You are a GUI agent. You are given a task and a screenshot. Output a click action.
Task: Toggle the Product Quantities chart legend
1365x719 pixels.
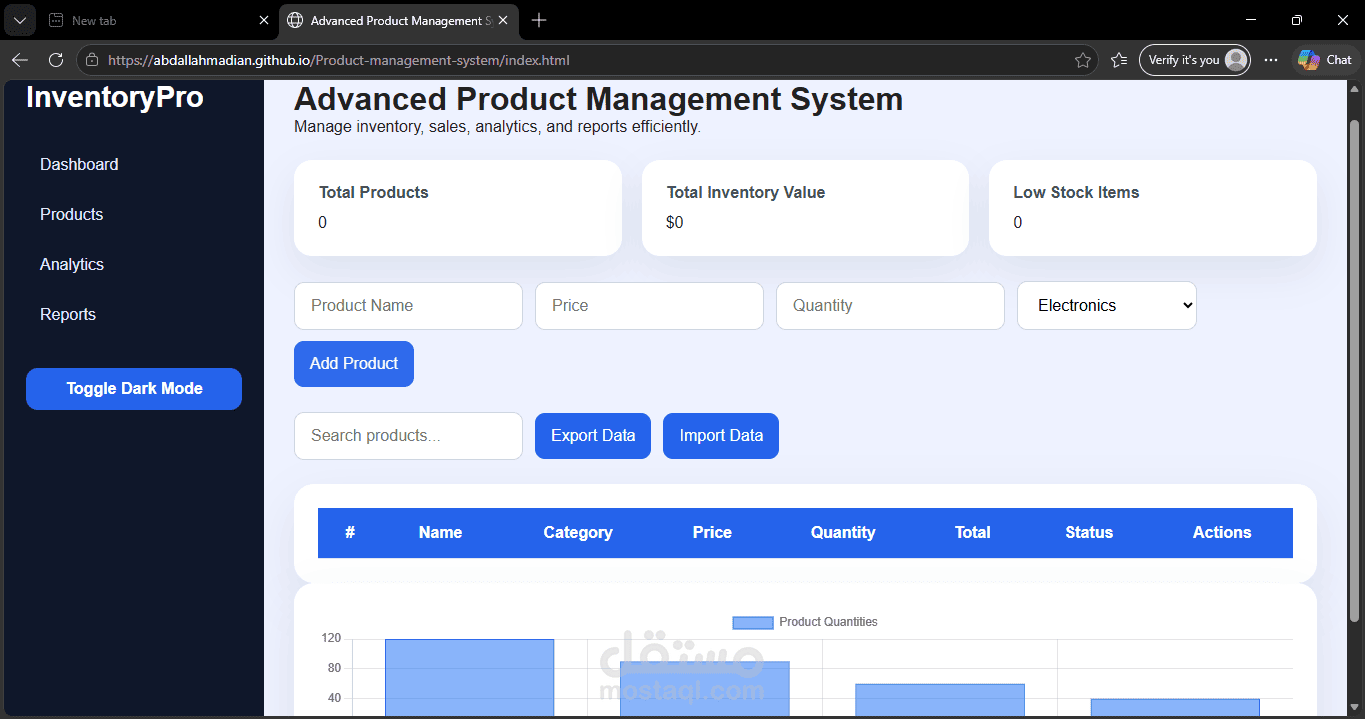805,622
